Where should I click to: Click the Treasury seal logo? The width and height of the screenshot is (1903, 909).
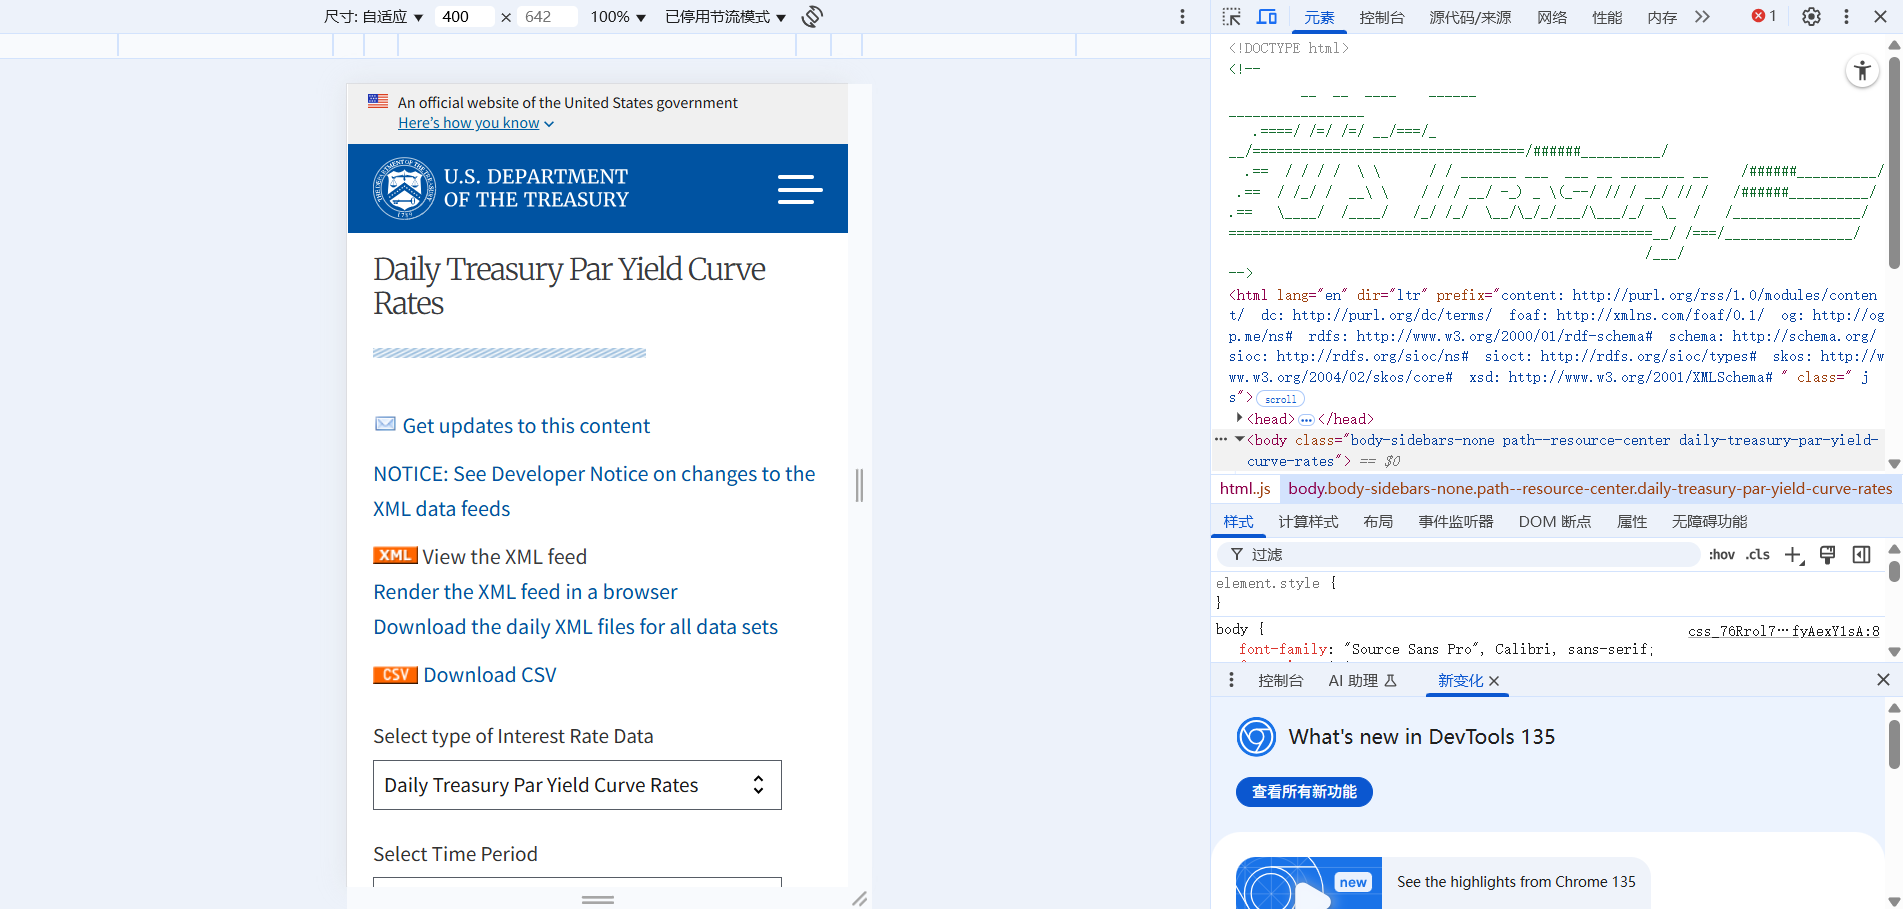point(404,188)
